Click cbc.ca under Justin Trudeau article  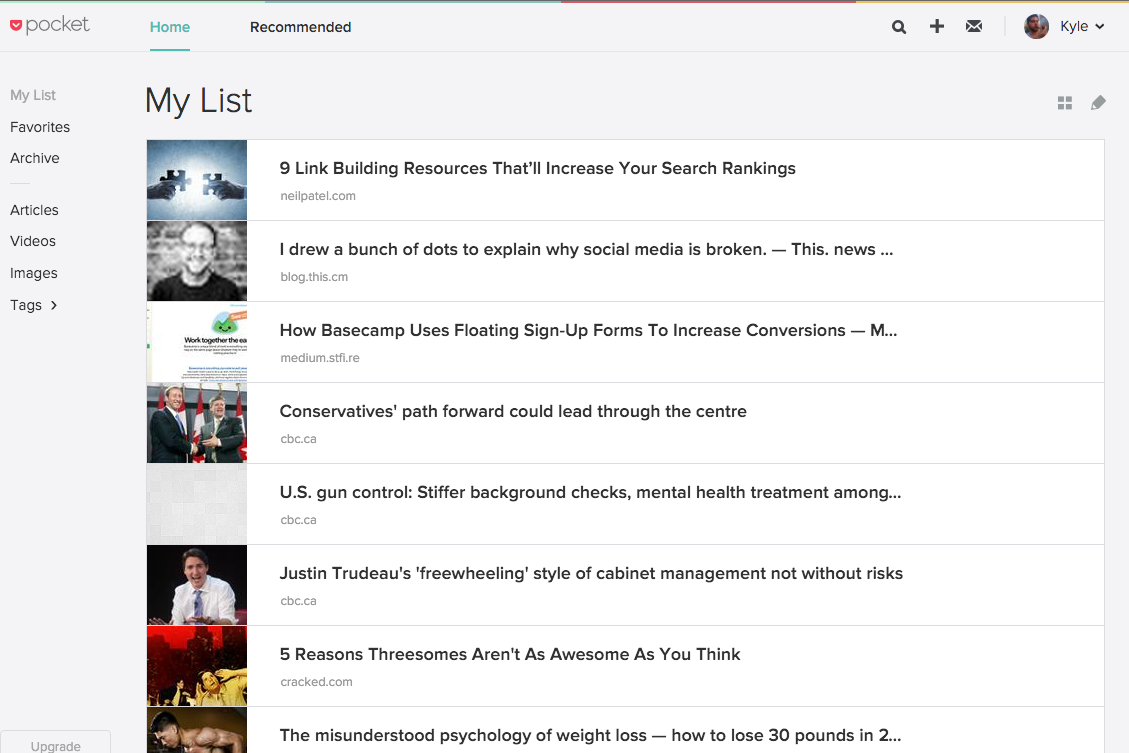click(298, 600)
